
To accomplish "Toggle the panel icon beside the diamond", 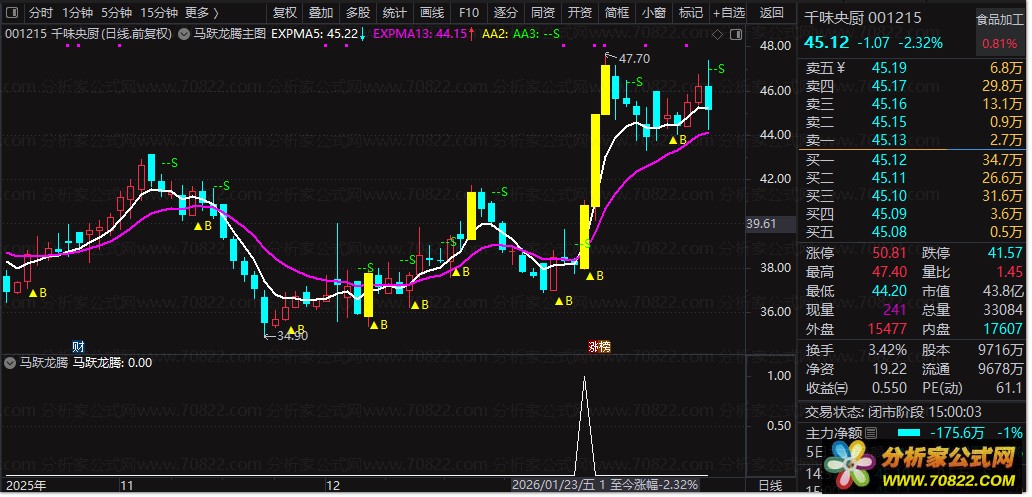I will point(735,34).
